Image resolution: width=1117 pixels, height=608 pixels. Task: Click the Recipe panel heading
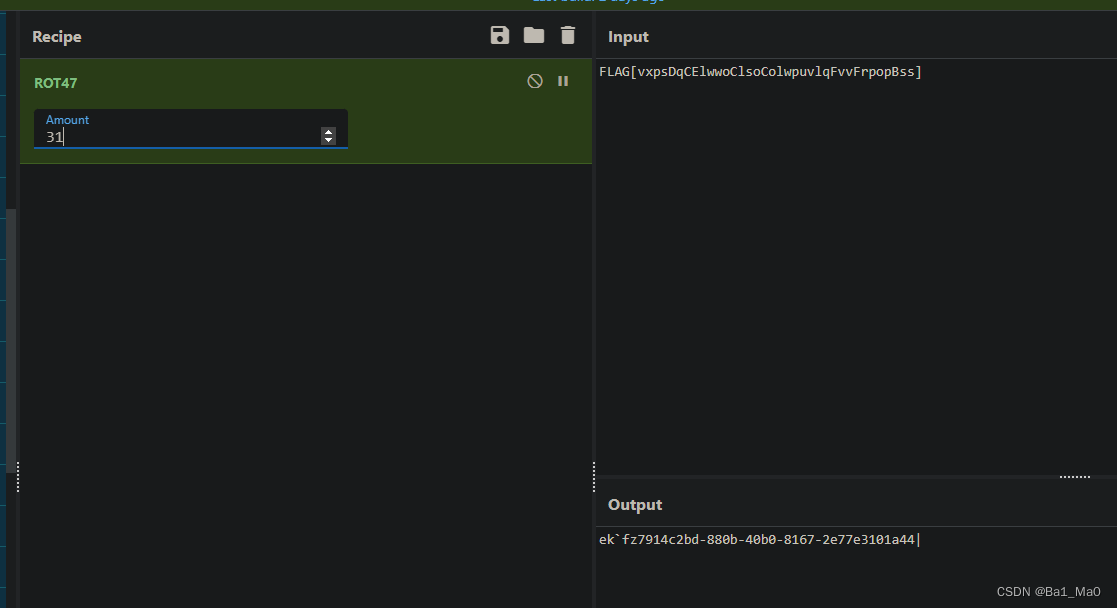[x=57, y=37]
